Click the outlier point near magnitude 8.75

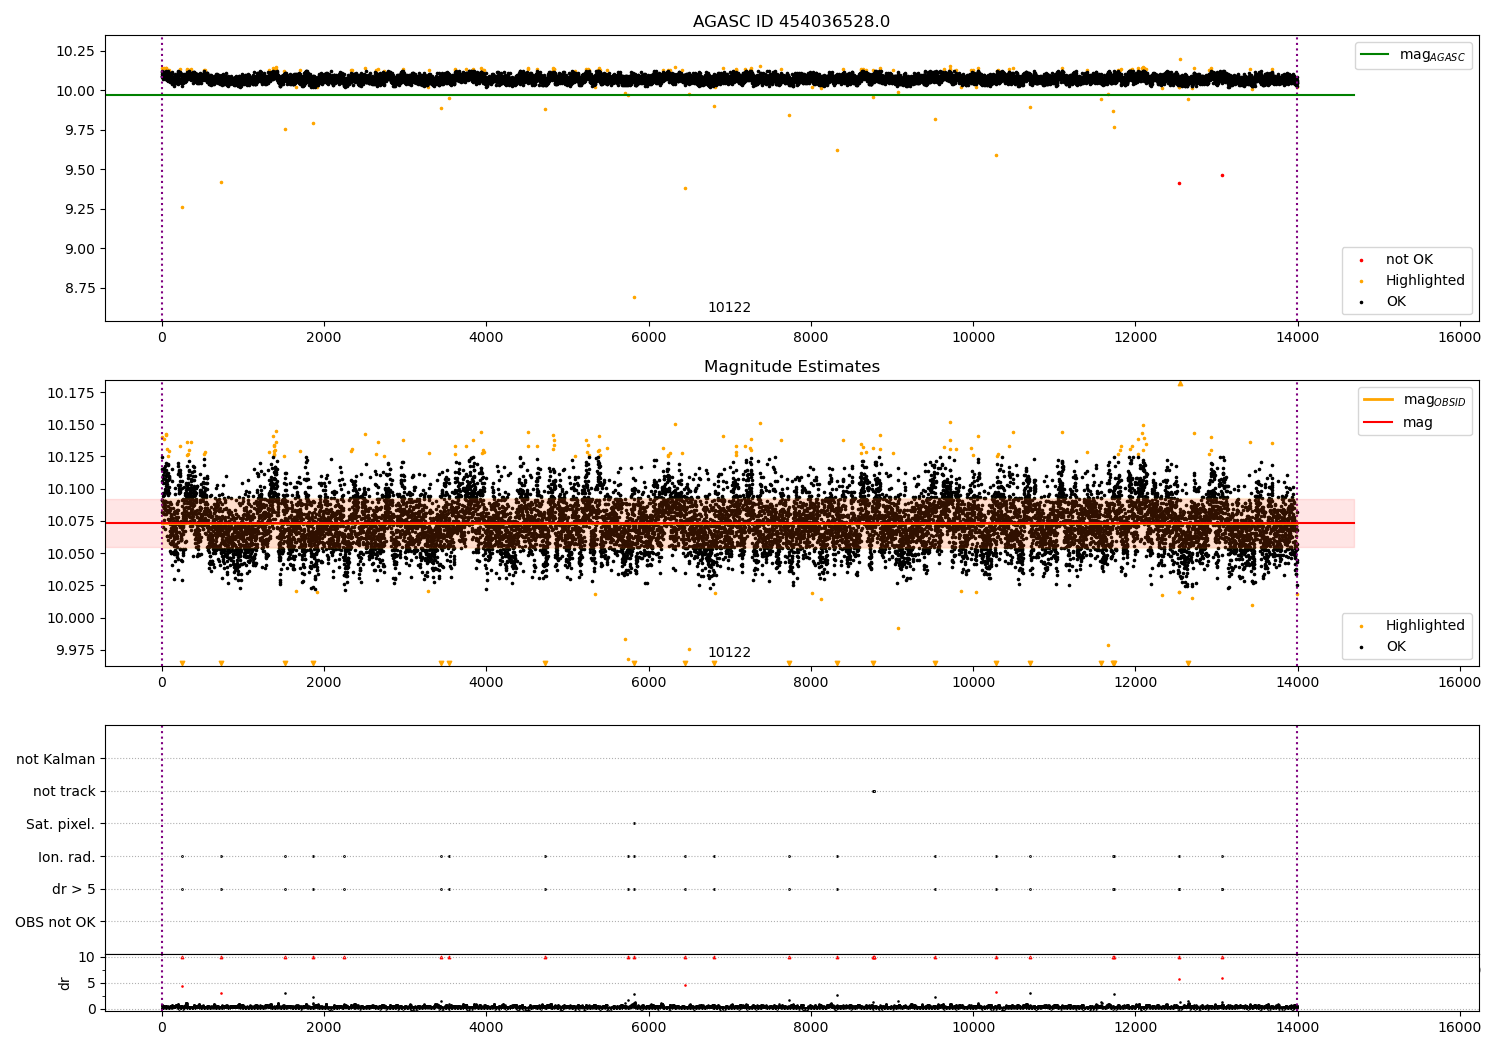[x=634, y=297]
